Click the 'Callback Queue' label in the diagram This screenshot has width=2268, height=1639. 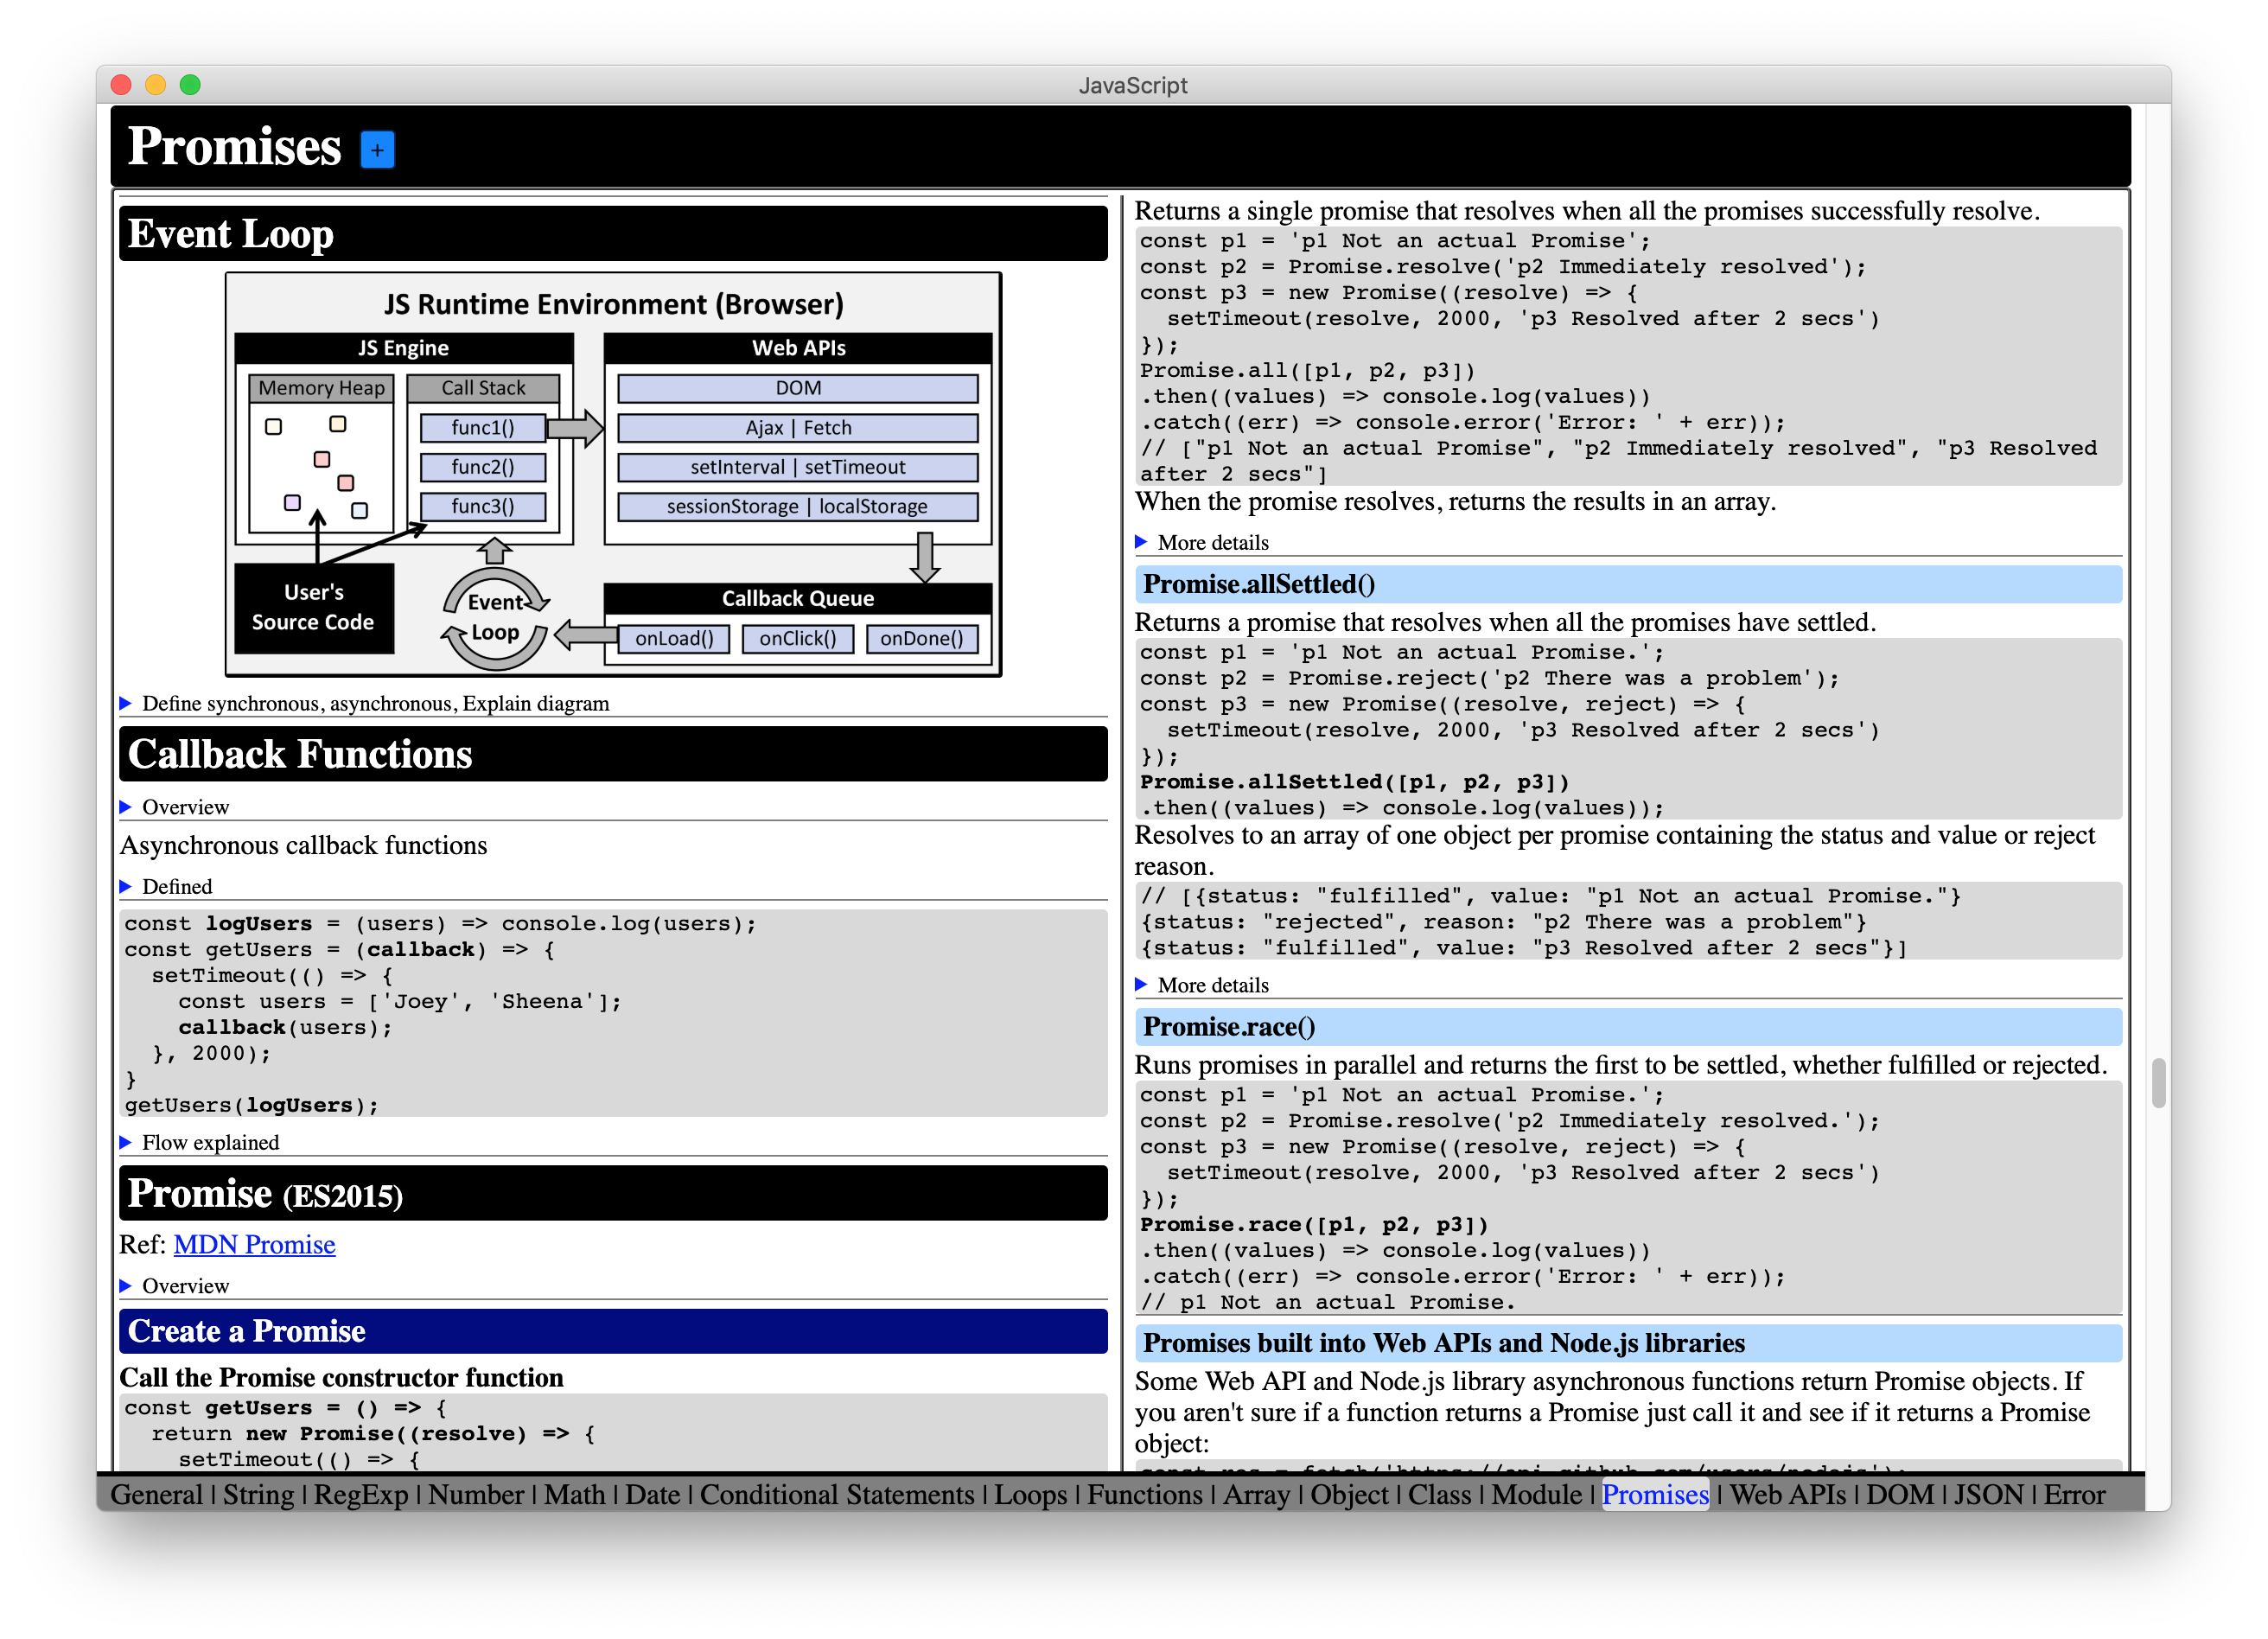798,598
